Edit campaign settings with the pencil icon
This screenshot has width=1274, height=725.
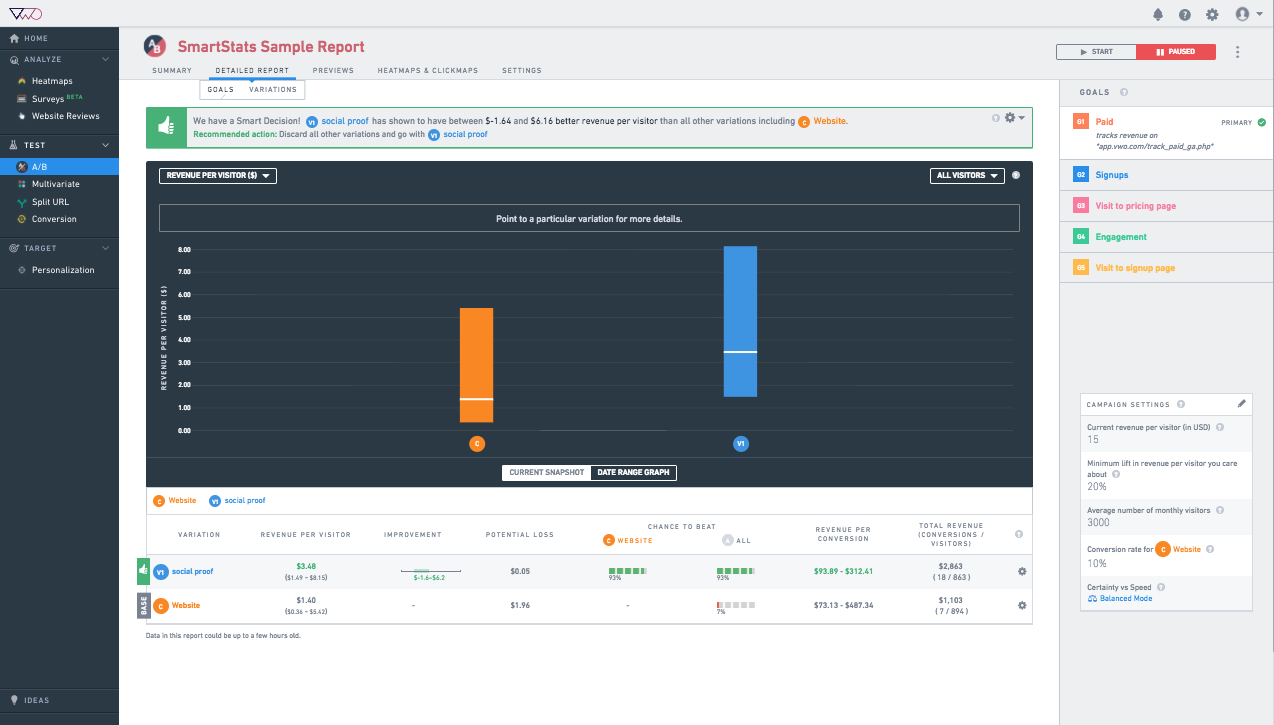(1242, 403)
